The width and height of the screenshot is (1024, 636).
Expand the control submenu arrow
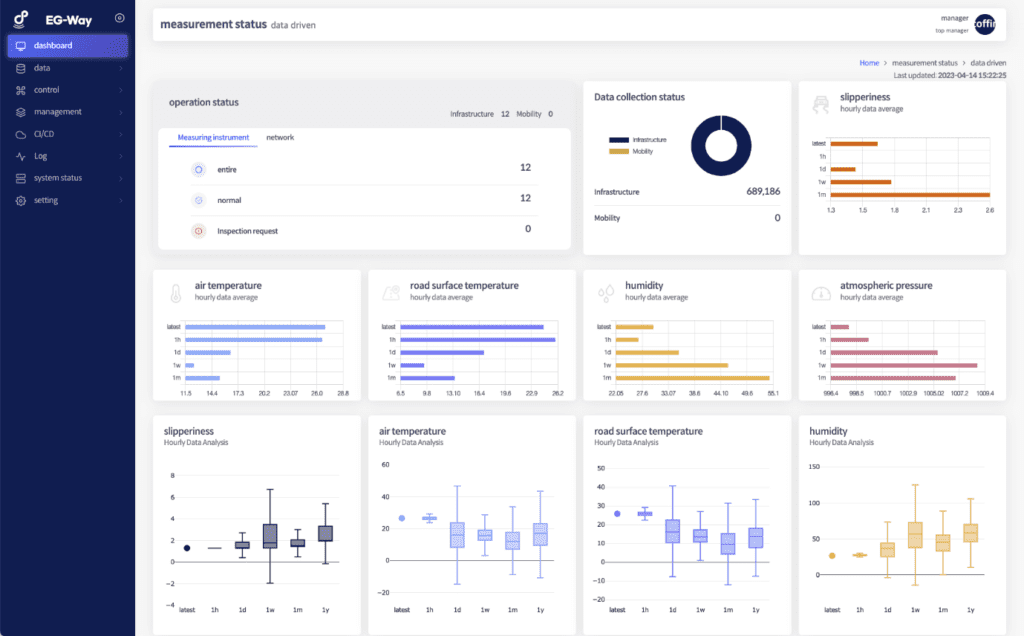[x=121, y=90]
